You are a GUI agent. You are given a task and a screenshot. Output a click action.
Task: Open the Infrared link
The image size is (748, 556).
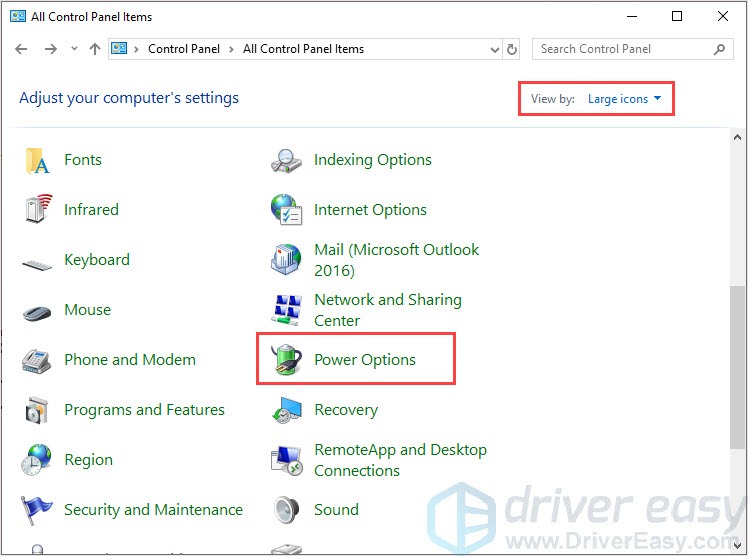coord(91,210)
